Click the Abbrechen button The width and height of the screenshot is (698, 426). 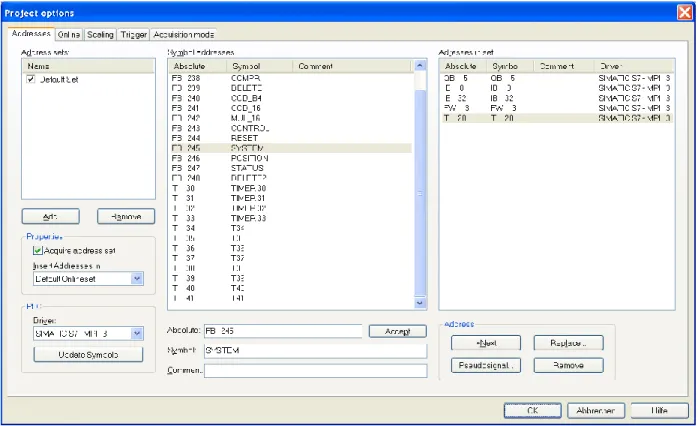tap(596, 410)
